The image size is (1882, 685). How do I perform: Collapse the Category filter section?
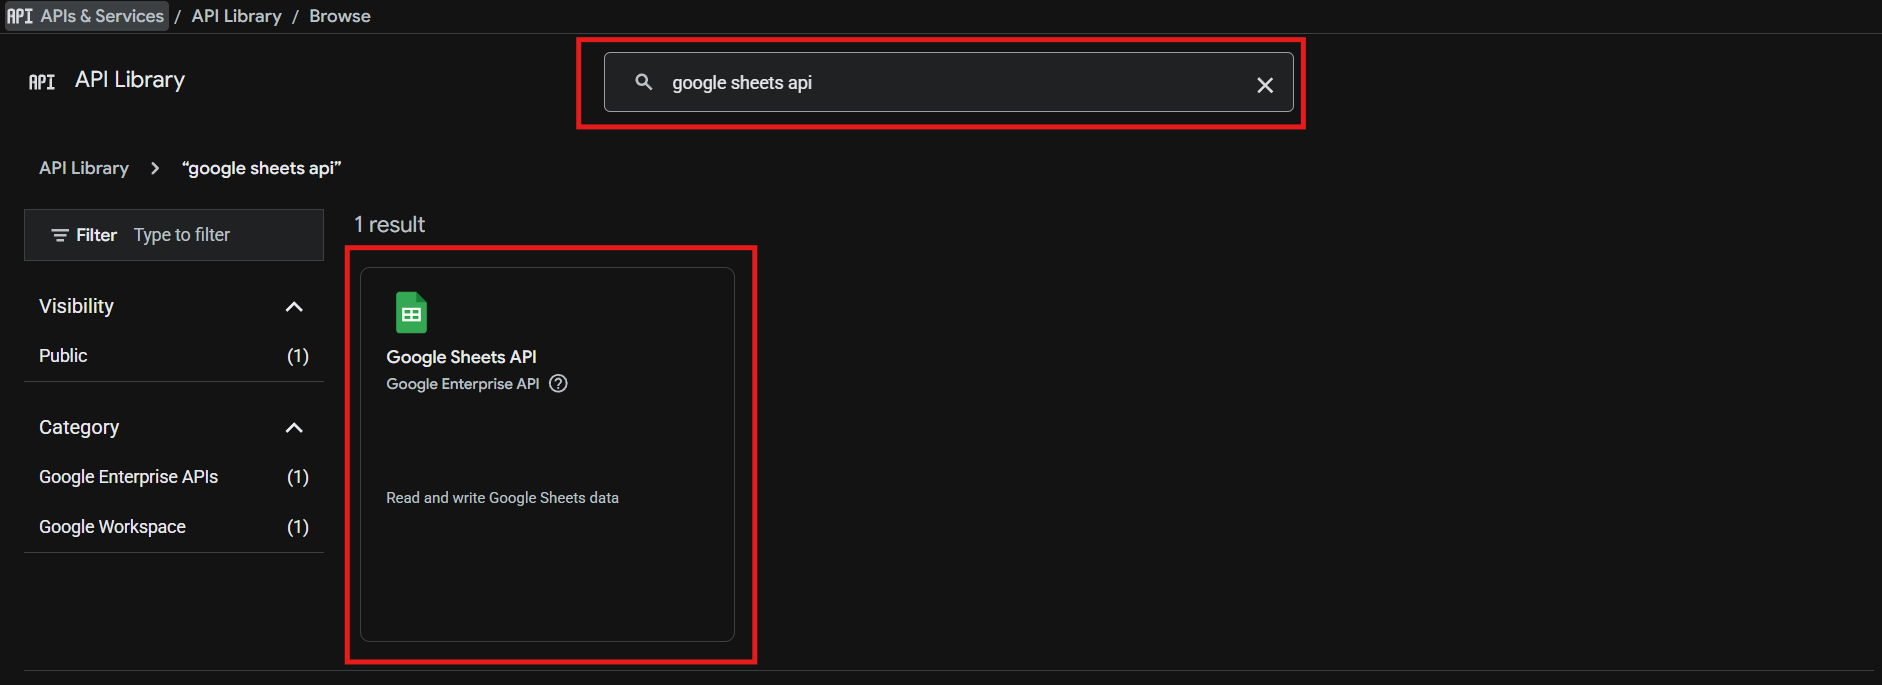(x=294, y=428)
